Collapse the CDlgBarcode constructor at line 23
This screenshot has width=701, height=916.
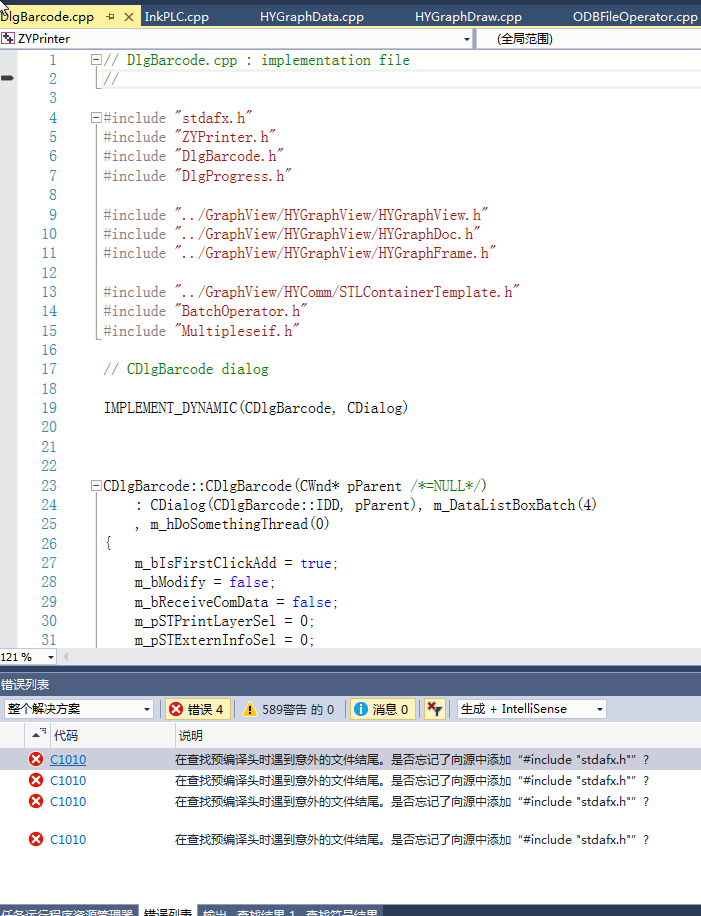95,486
